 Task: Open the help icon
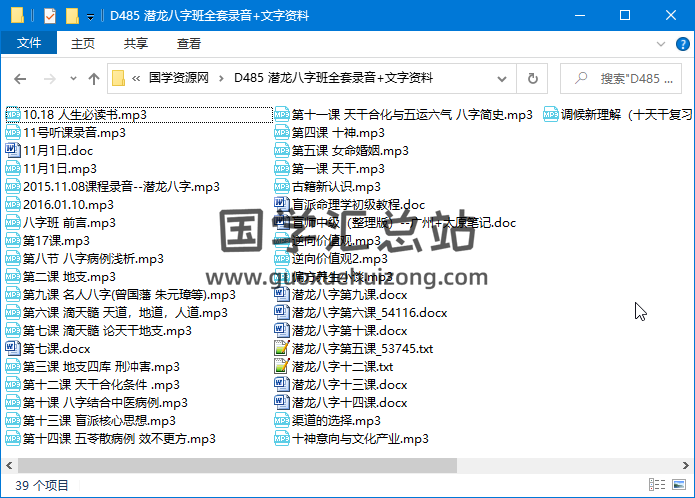(x=682, y=44)
